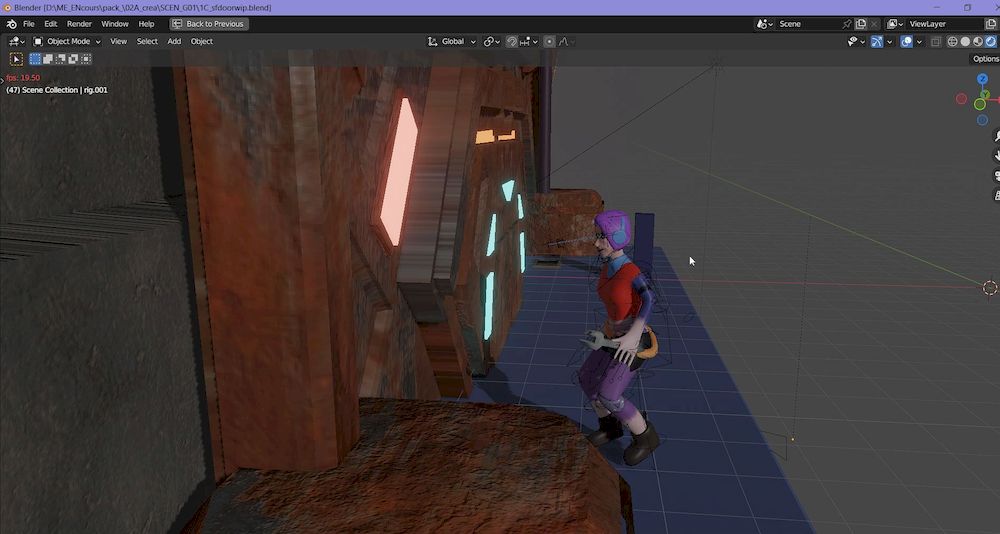Switch to Solid viewport shading
The height and width of the screenshot is (534, 1000).
click(x=965, y=42)
